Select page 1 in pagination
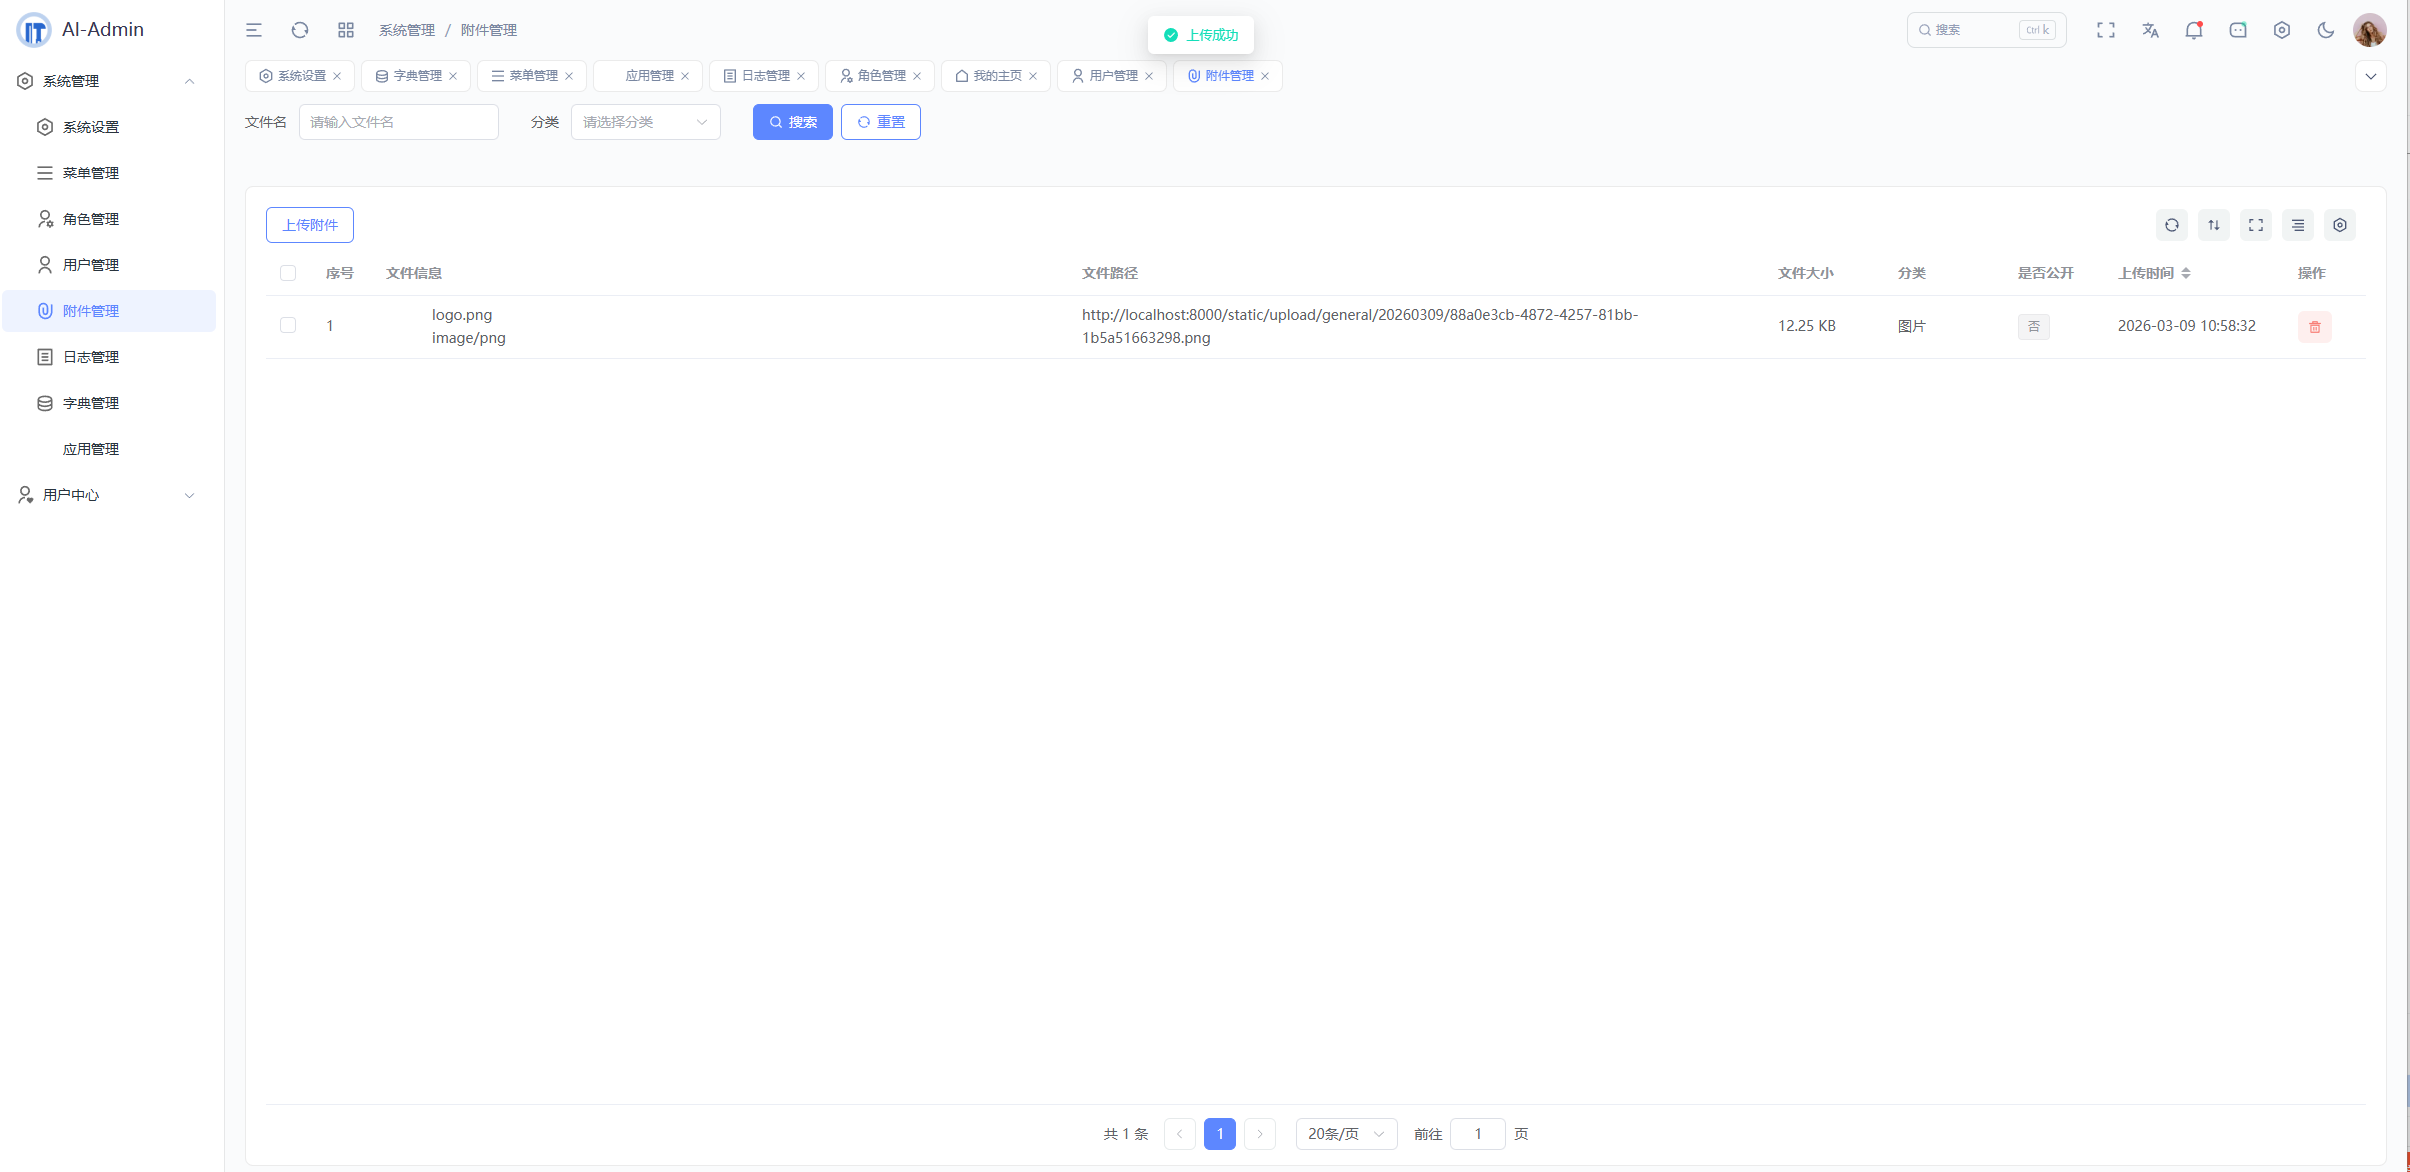This screenshot has height=1172, width=2410. [1220, 1134]
